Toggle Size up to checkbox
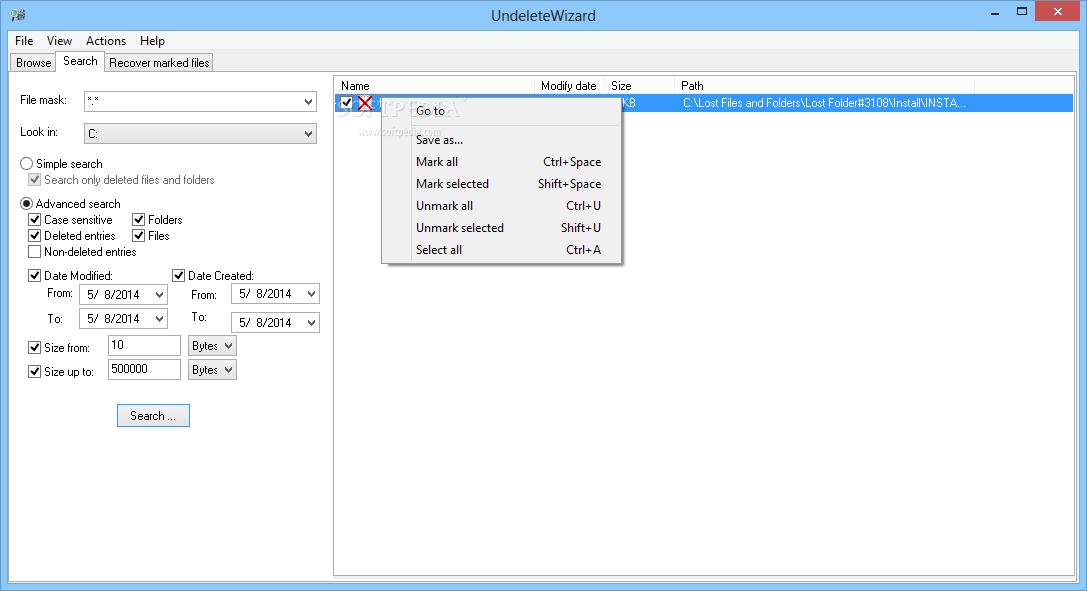The image size is (1087, 591). pos(35,372)
